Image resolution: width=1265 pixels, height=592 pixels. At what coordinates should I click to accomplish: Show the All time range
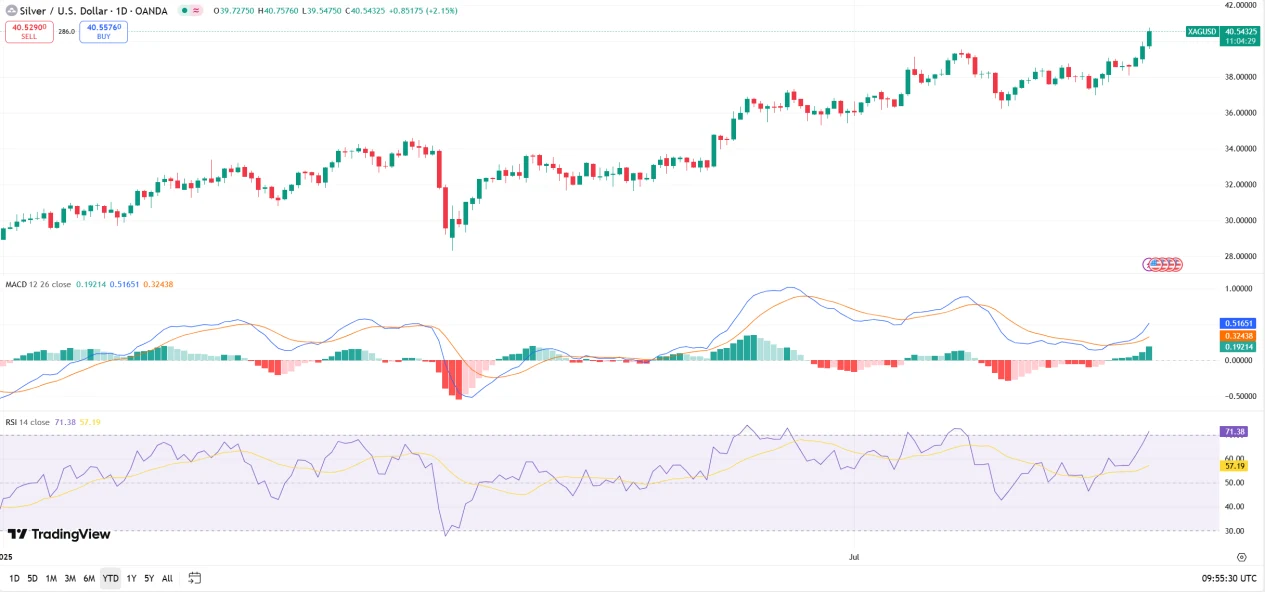tap(167, 578)
